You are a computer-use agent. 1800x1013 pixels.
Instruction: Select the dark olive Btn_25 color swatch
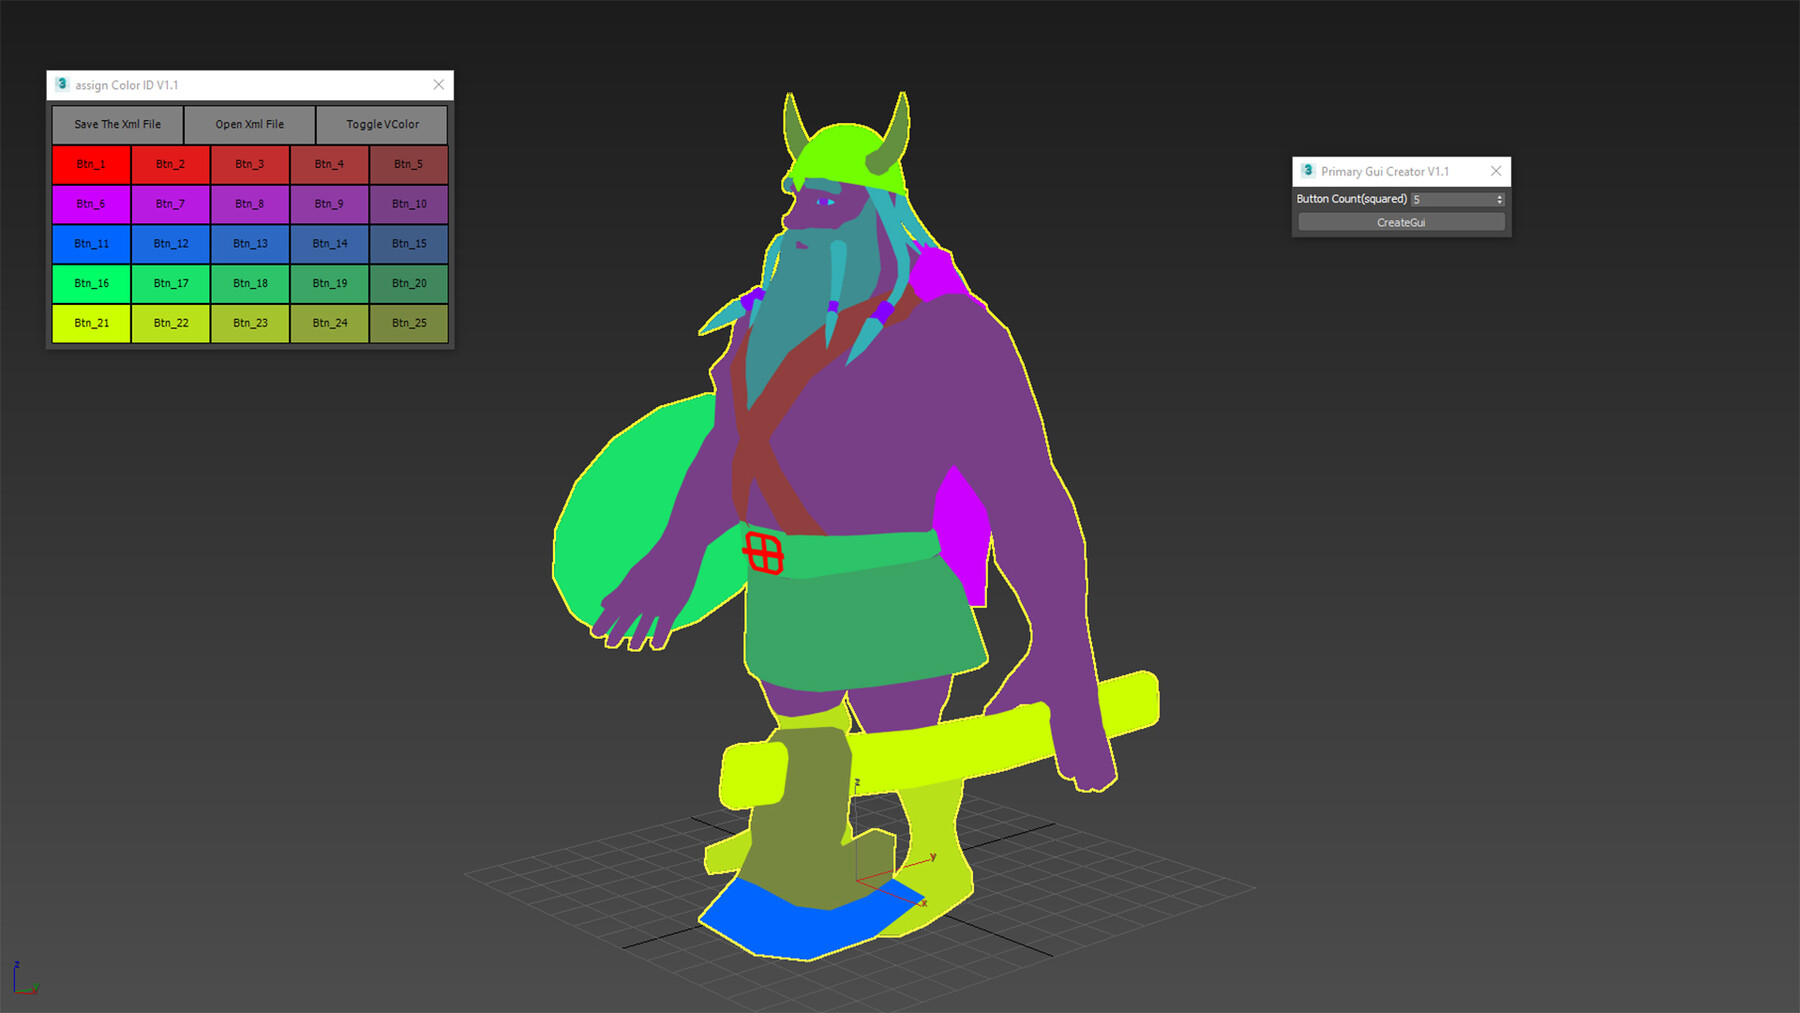pyautogui.click(x=409, y=323)
